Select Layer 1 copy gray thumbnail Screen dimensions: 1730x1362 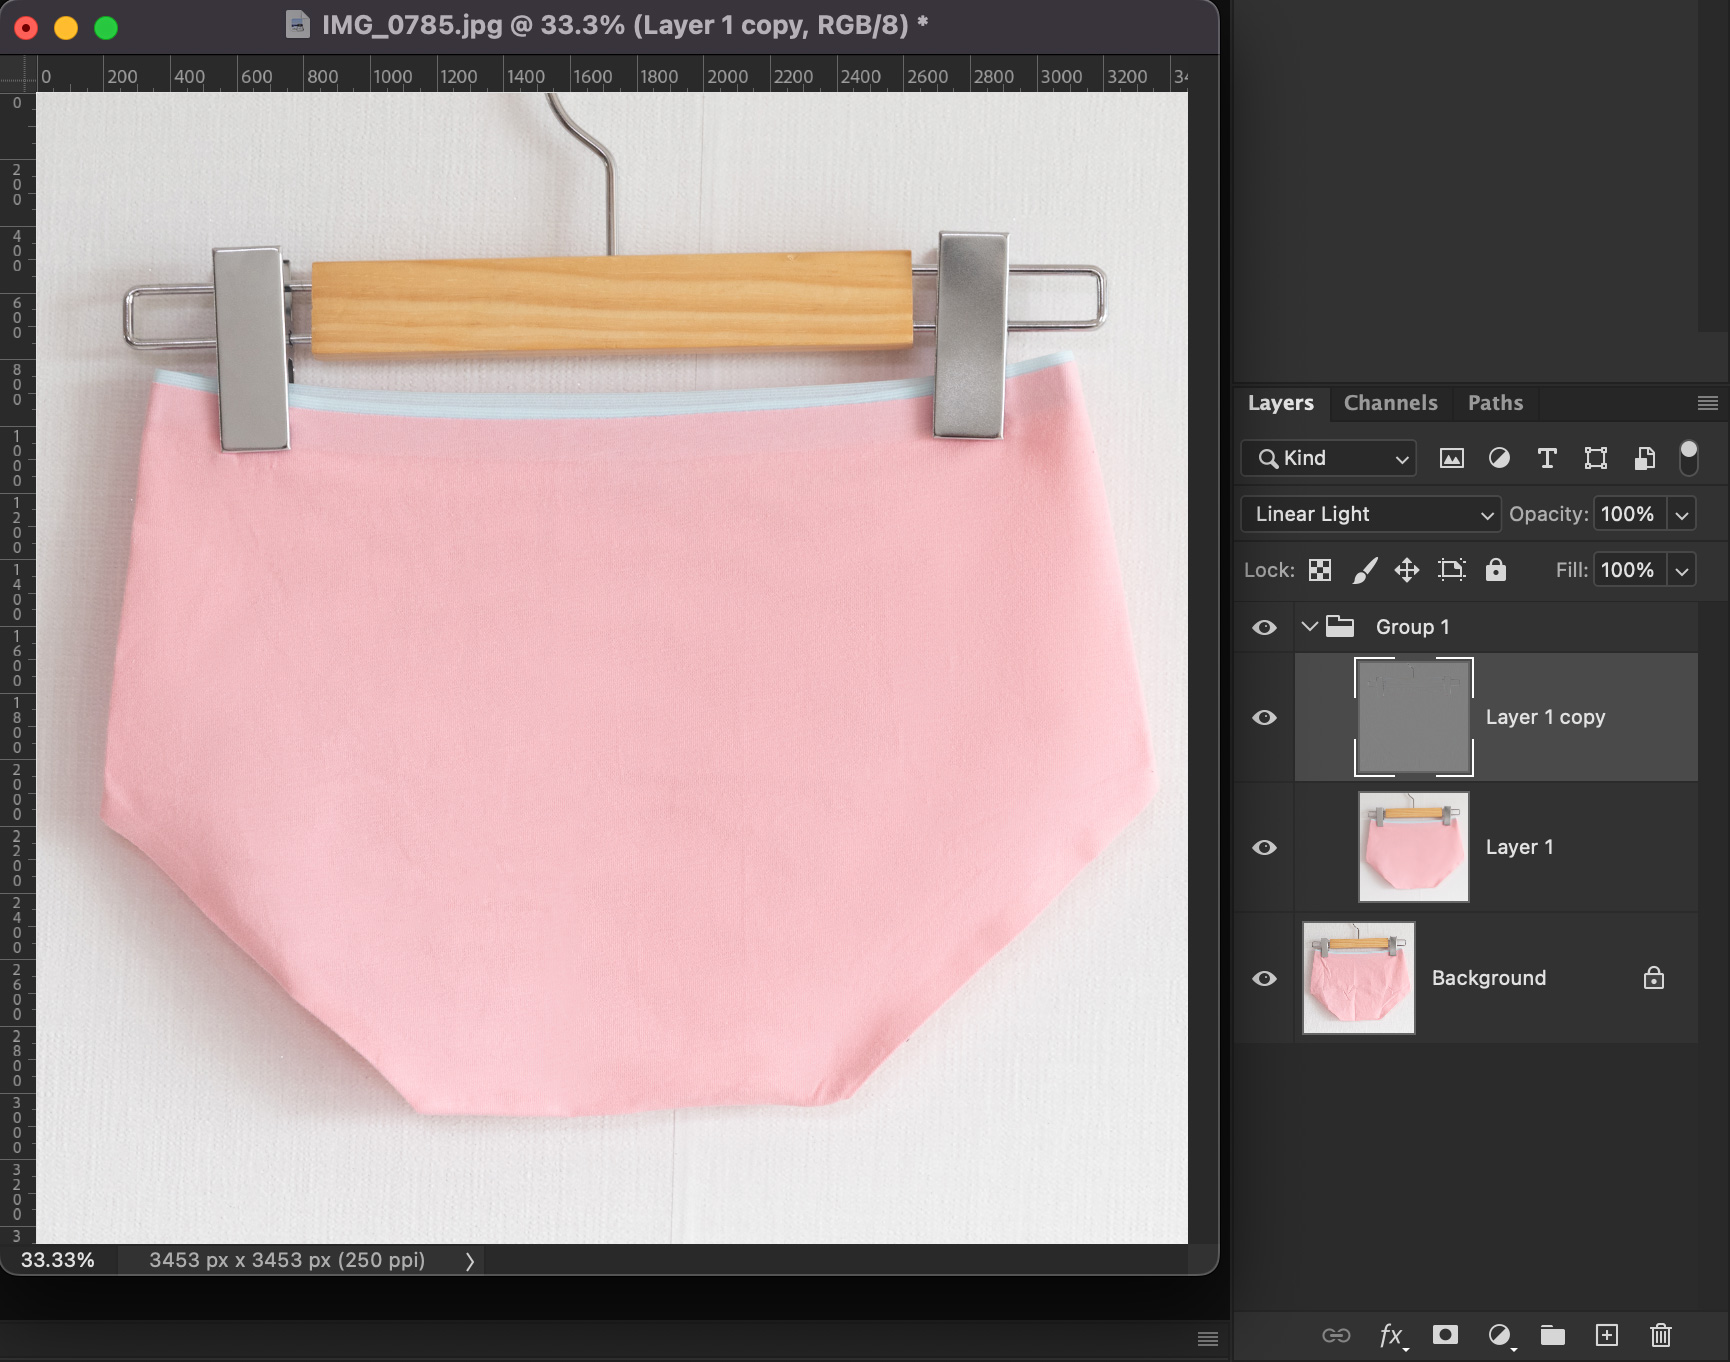coord(1414,717)
